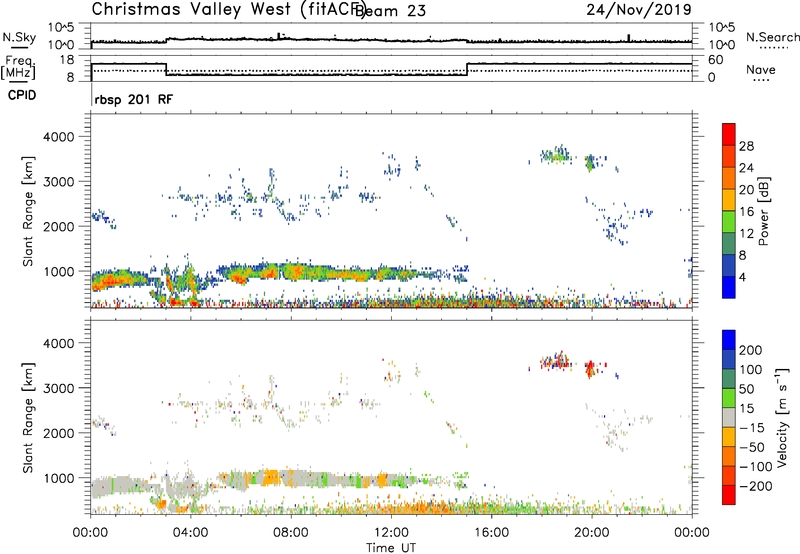The width and height of the screenshot is (800, 554).
Task: Select the '24' tick on power colorbar
Action: pyautogui.click(x=746, y=168)
